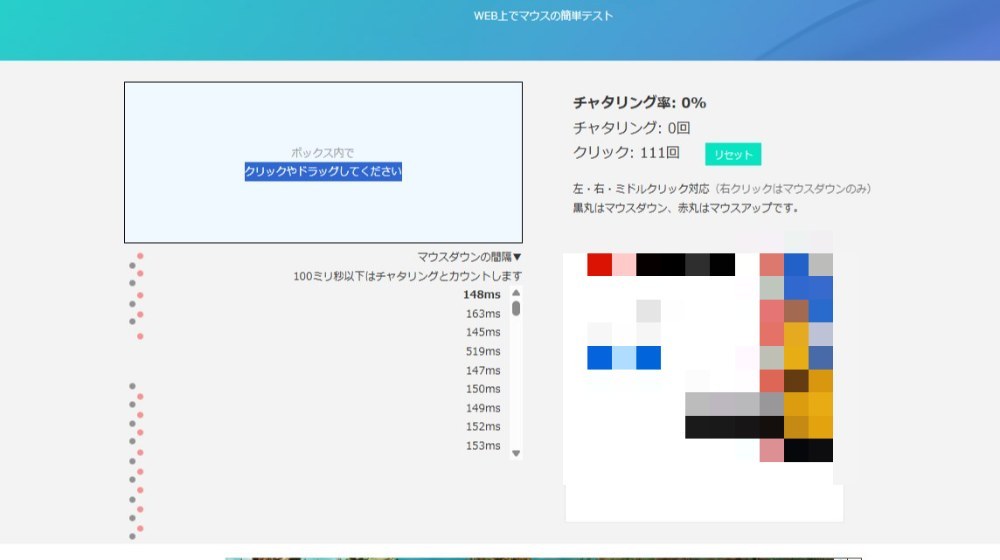The height and width of the screenshot is (560, 1000).
Task: Click the 519ms interval entry
Action: tap(483, 351)
